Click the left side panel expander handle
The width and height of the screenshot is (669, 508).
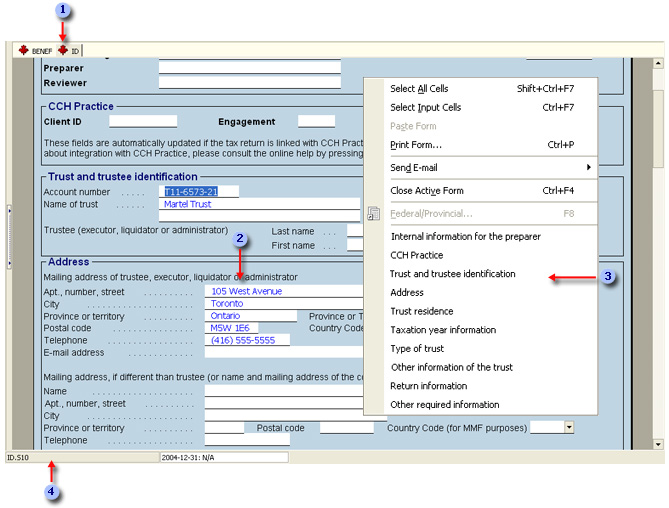point(9,237)
